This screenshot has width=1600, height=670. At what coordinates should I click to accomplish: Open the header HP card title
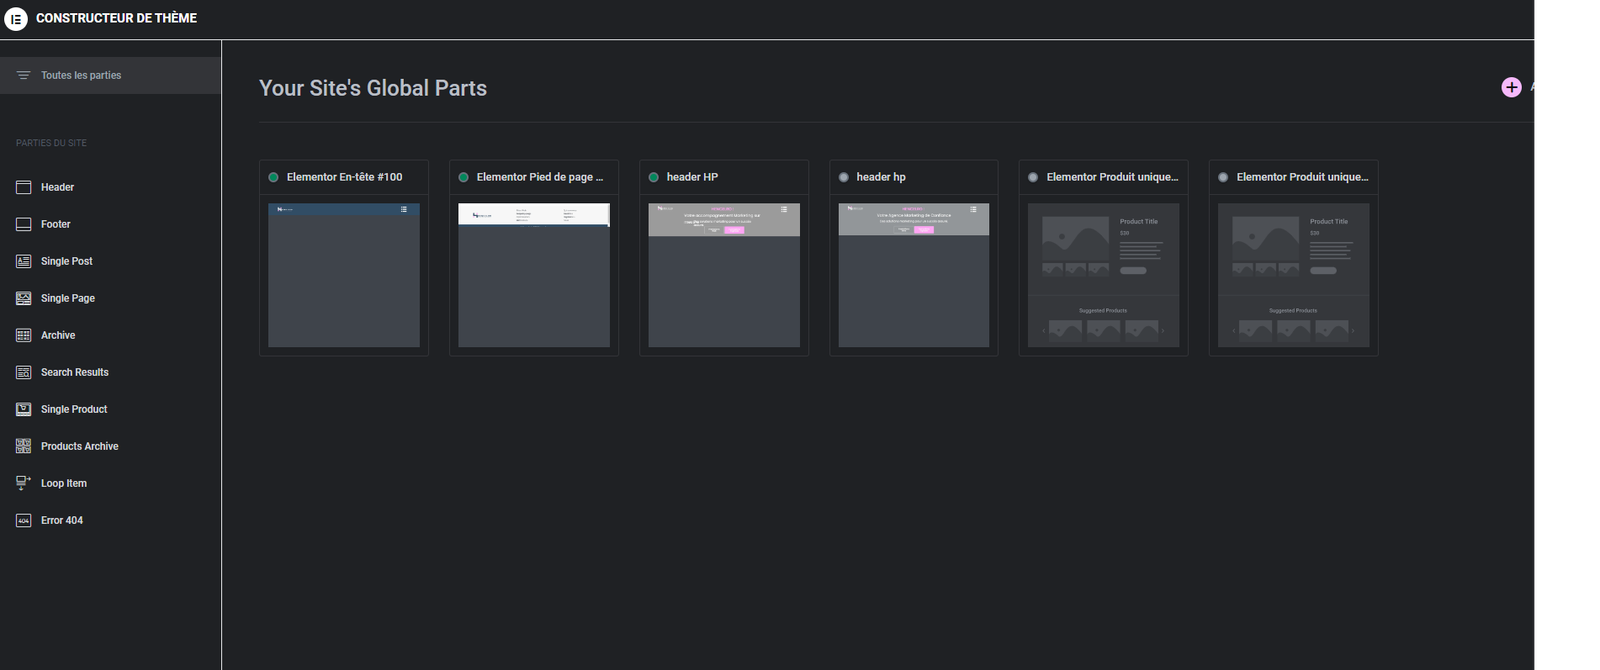pyautogui.click(x=692, y=177)
